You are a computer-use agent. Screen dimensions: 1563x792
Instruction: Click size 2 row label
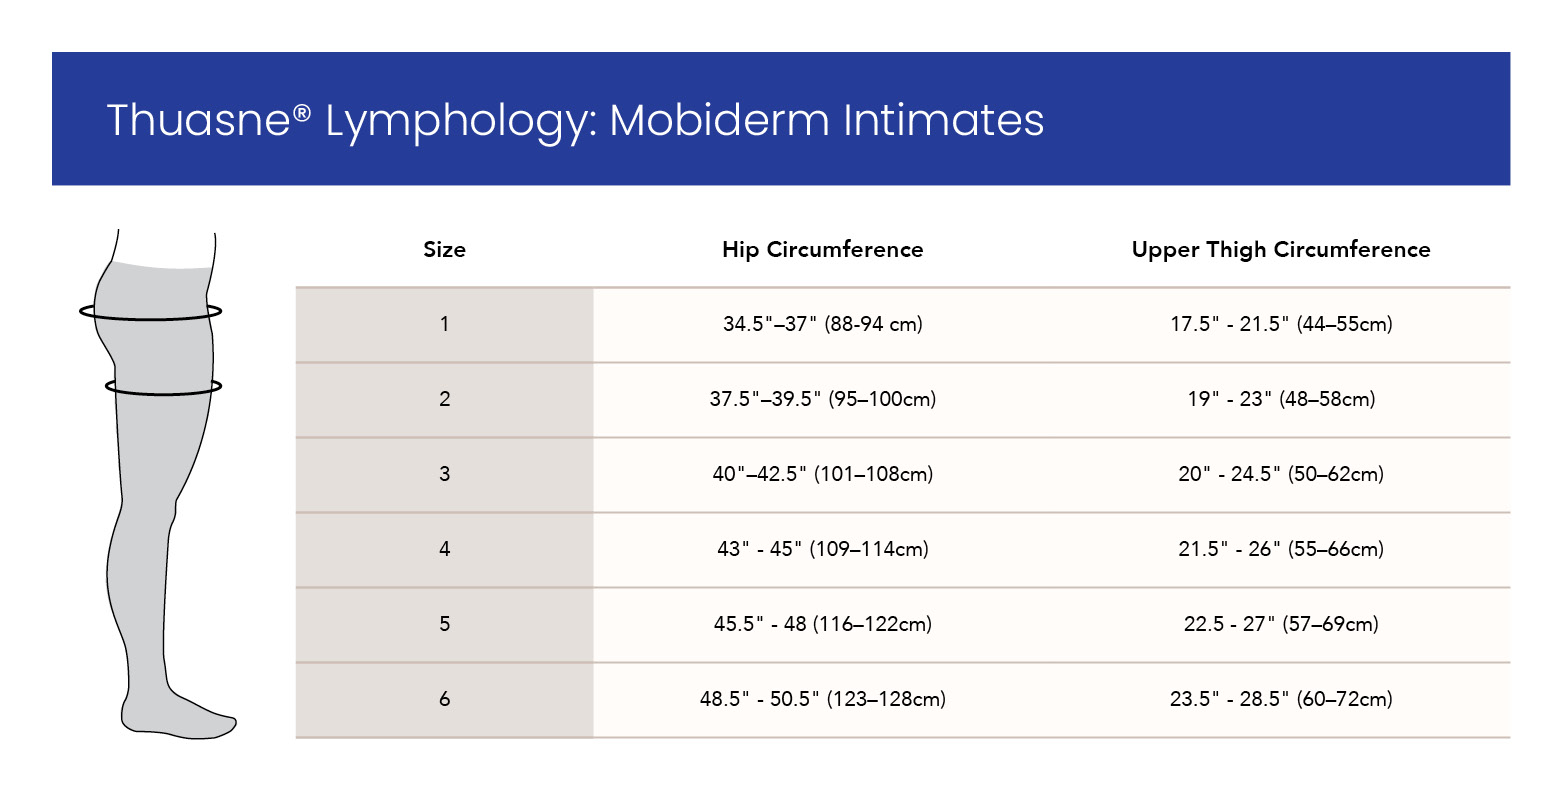point(444,399)
